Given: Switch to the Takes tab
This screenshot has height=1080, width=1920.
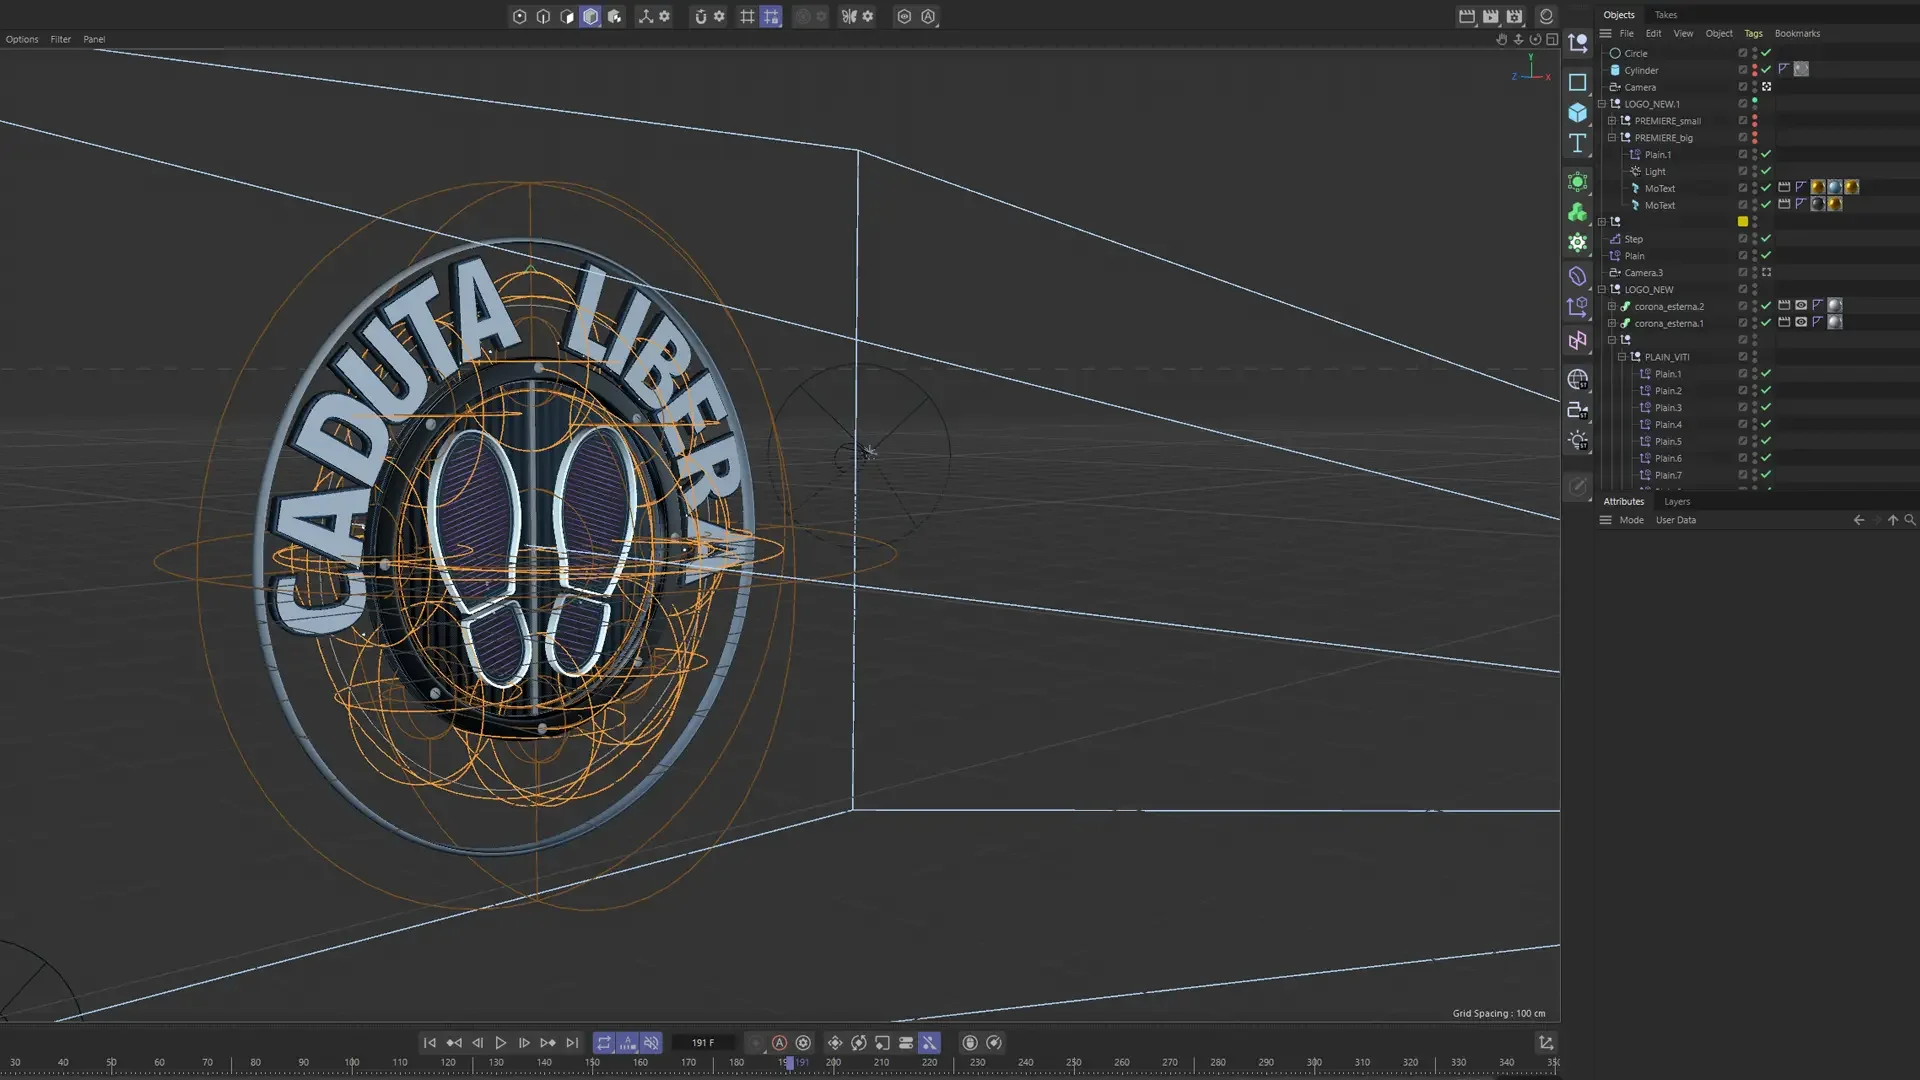Looking at the screenshot, I should (1665, 14).
